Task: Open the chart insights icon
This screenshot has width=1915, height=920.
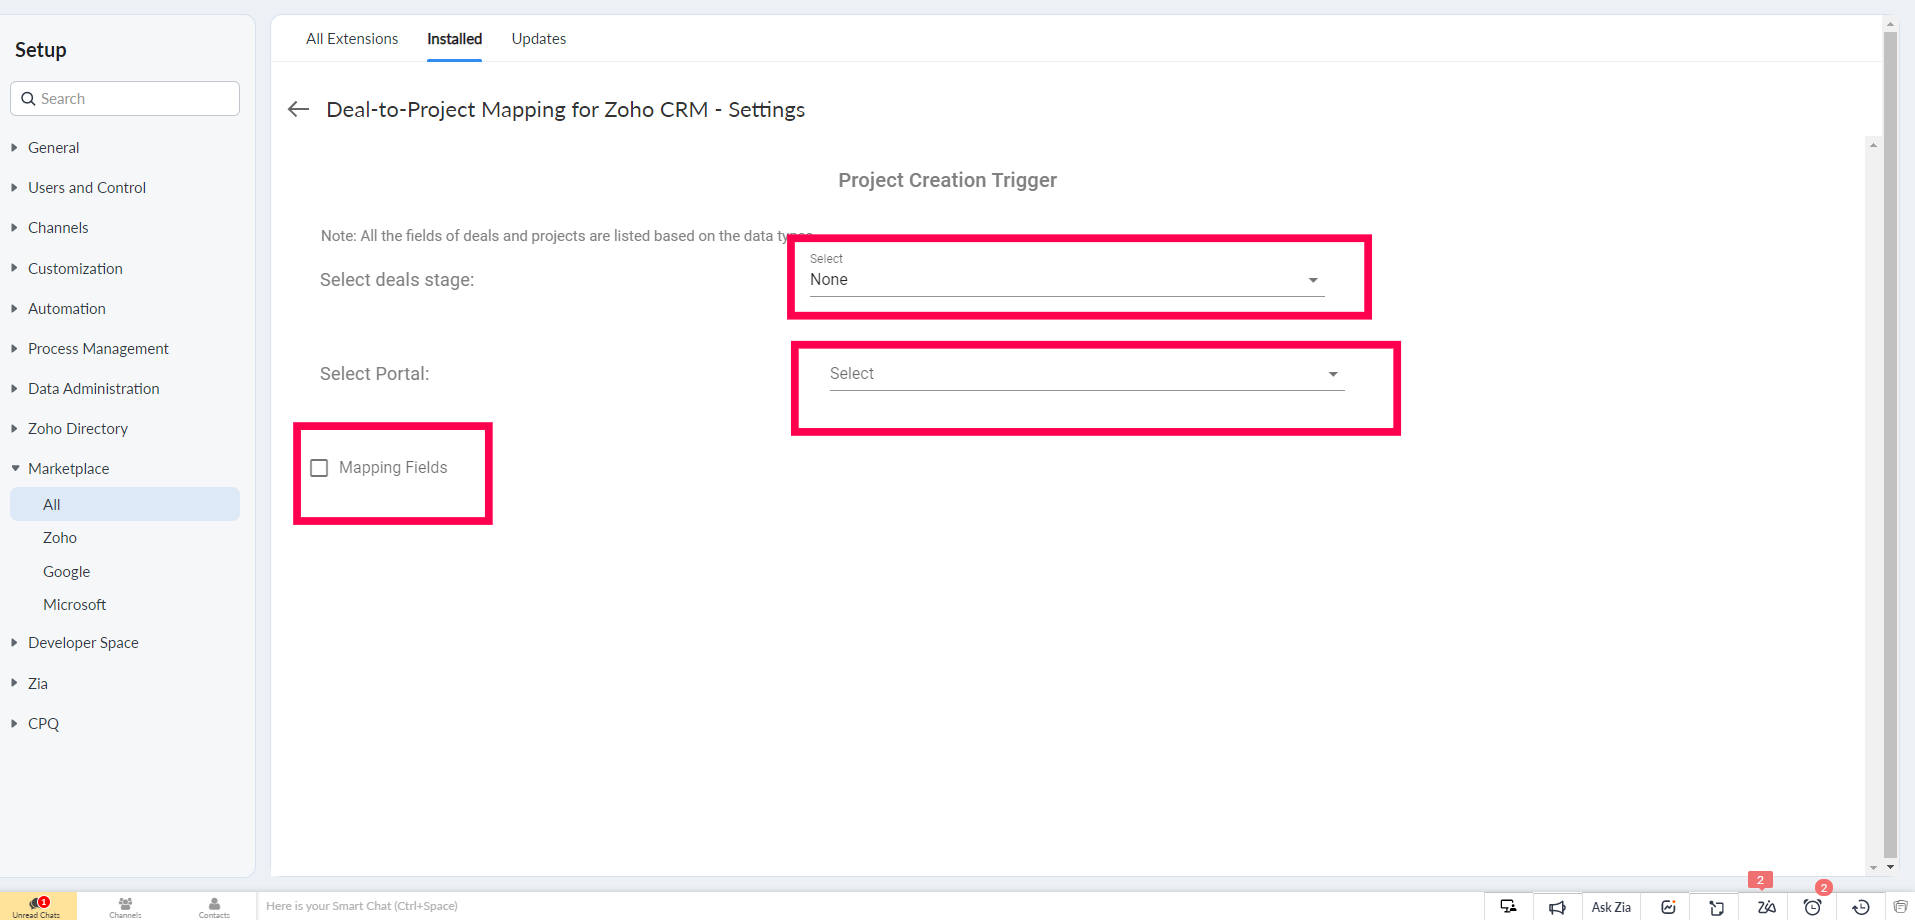Action: 1667,907
